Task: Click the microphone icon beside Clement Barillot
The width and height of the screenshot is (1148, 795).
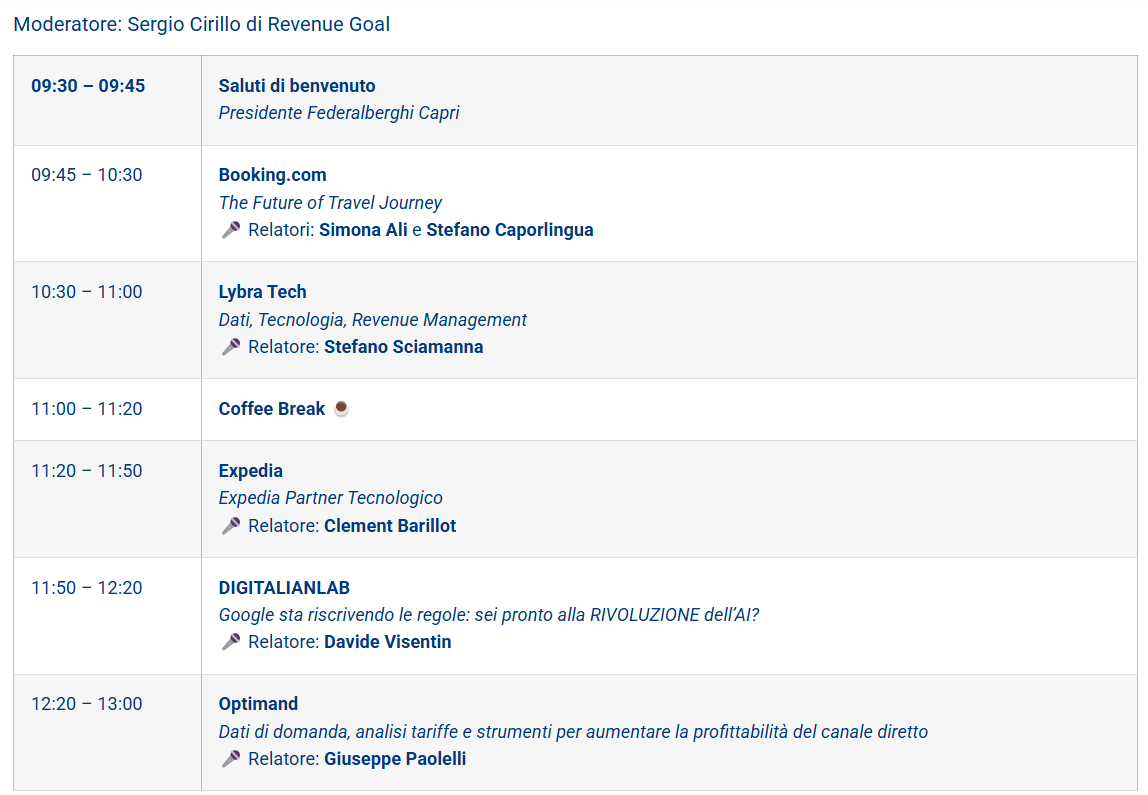Action: (231, 526)
